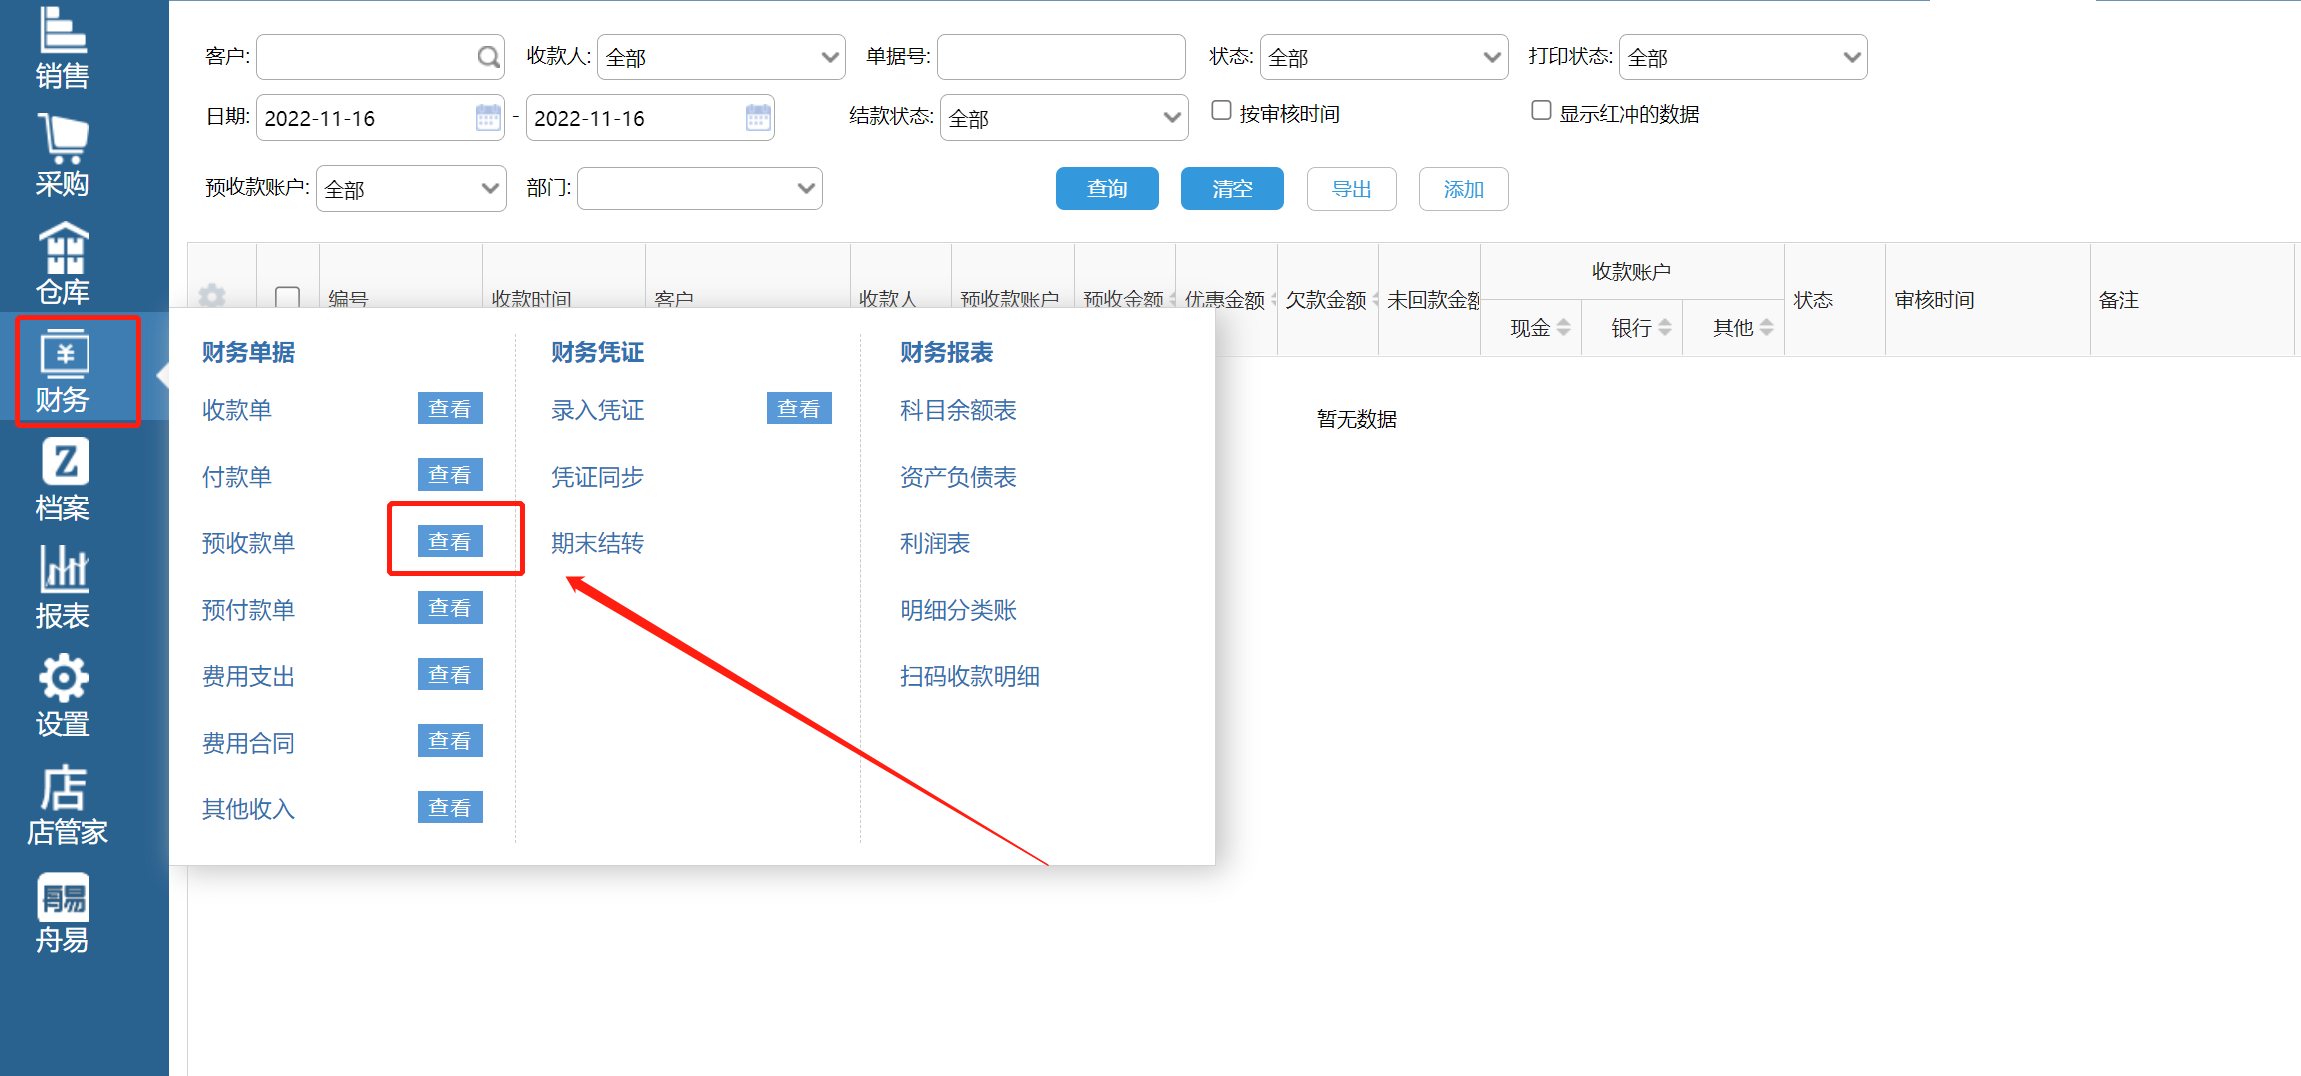The height and width of the screenshot is (1076, 2301).
Task: Enable the 显示红冲的数据 checkbox
Action: [1541, 110]
